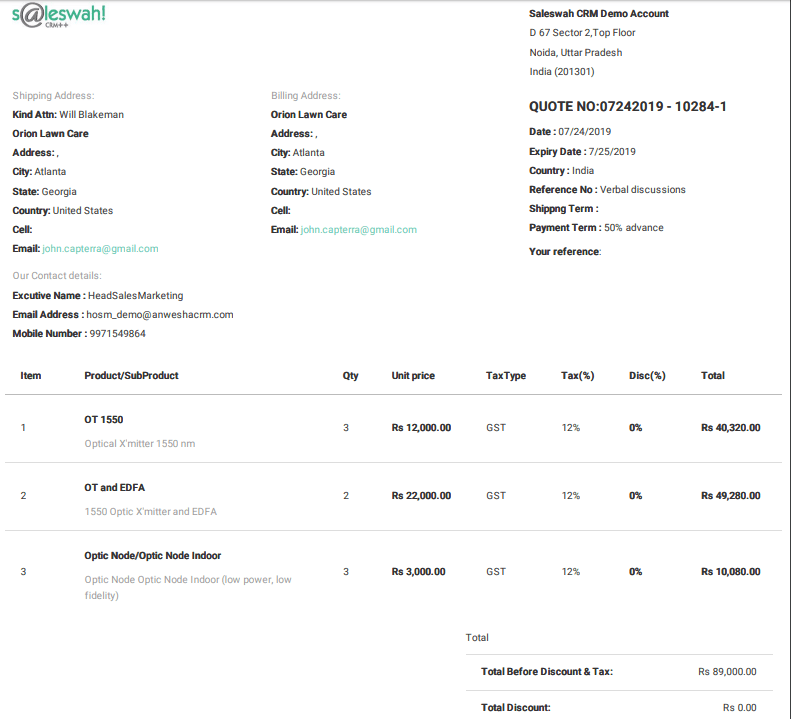The image size is (791, 719).
Task: Click the Total Before Discount & Tax amount
Action: (727, 672)
